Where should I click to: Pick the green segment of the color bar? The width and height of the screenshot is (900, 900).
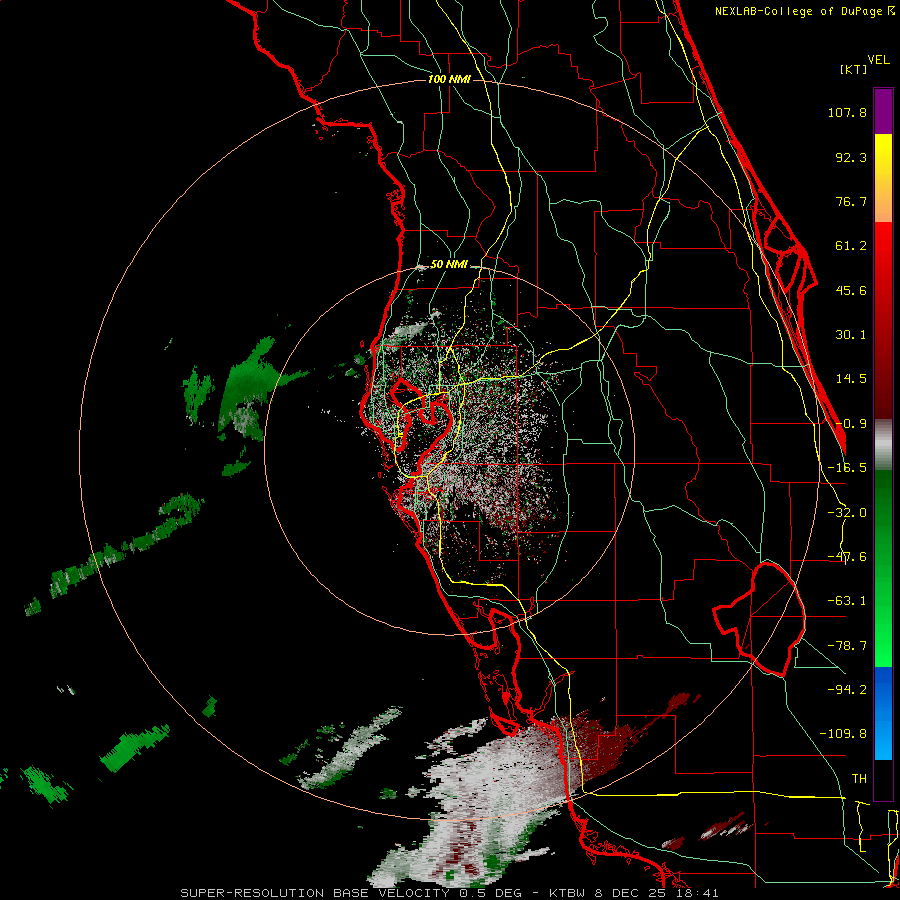883,568
